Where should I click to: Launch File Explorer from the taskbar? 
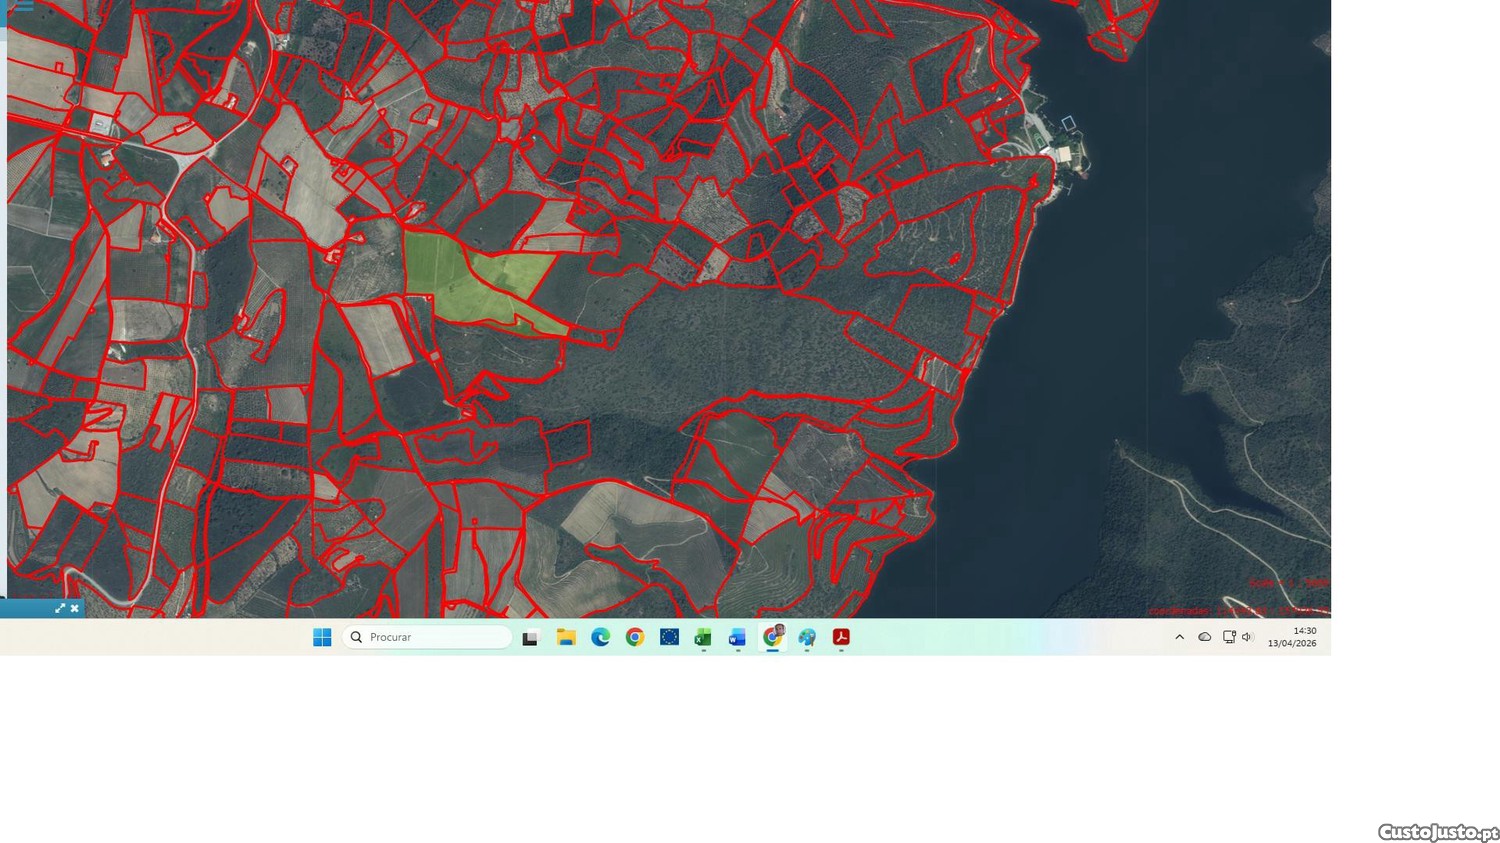click(x=566, y=637)
